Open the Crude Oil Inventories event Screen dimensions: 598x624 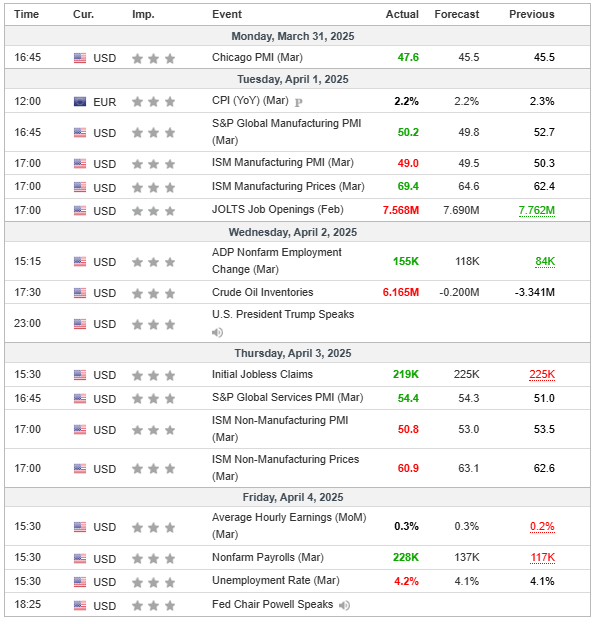[x=263, y=292]
